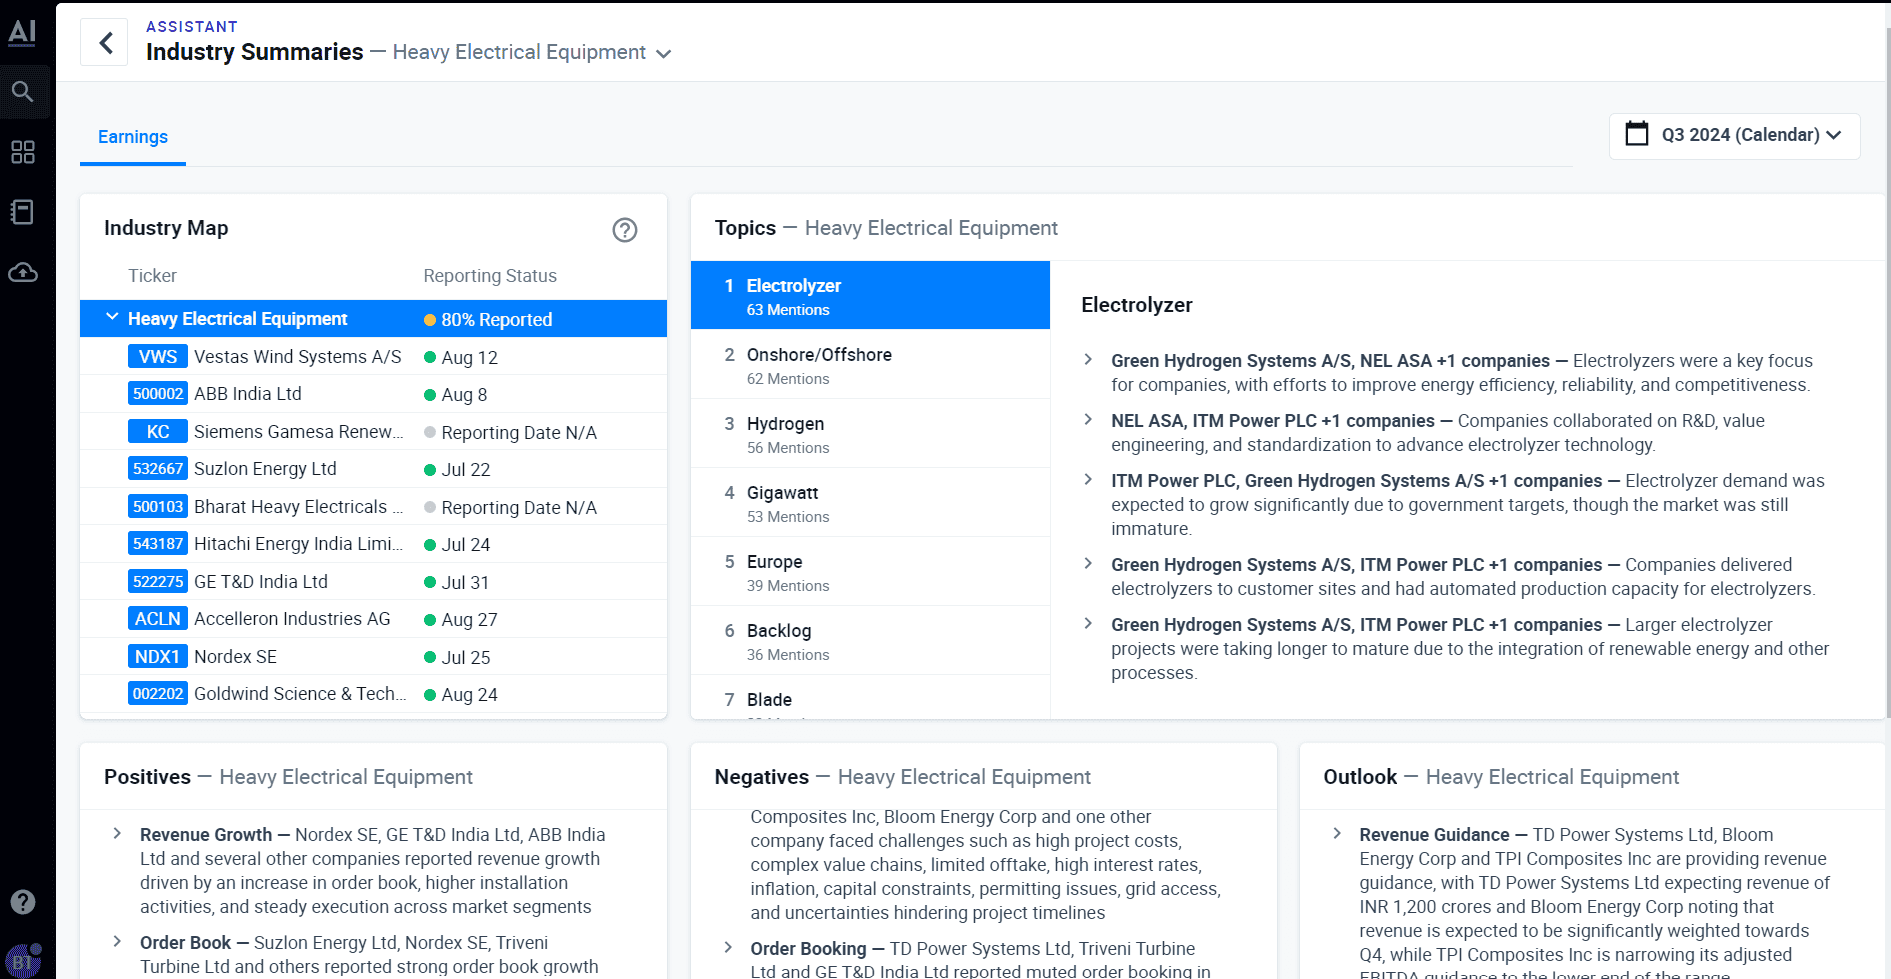Expand the Order Booking negative item
The width and height of the screenshot is (1891, 979).
click(x=728, y=948)
